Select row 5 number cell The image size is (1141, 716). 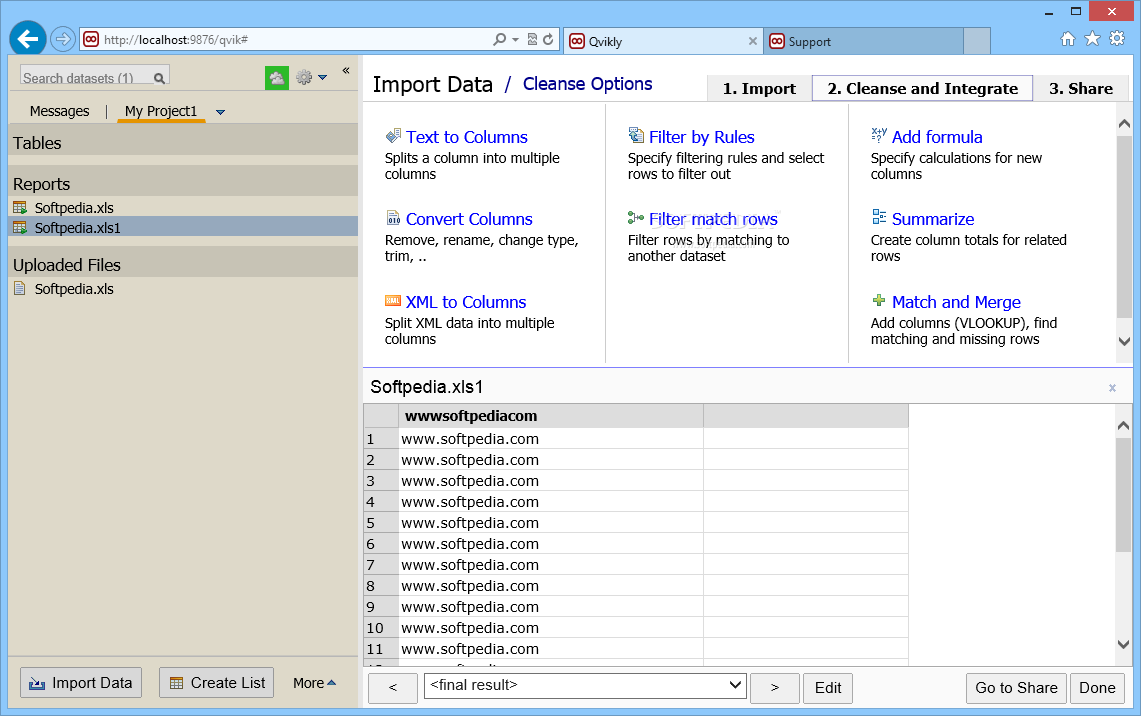[381, 522]
